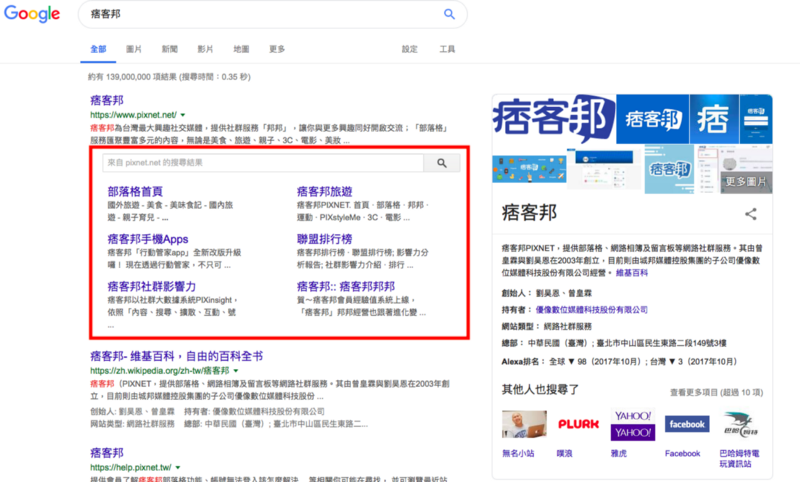The height and width of the screenshot is (482, 800).
Task: Expand dropdown arrow beside zh.wikipedia.org URL
Action: coord(236,371)
